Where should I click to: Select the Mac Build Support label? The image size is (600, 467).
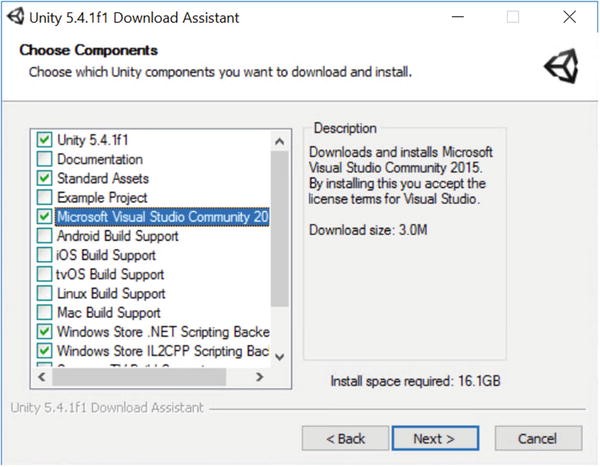[109, 313]
